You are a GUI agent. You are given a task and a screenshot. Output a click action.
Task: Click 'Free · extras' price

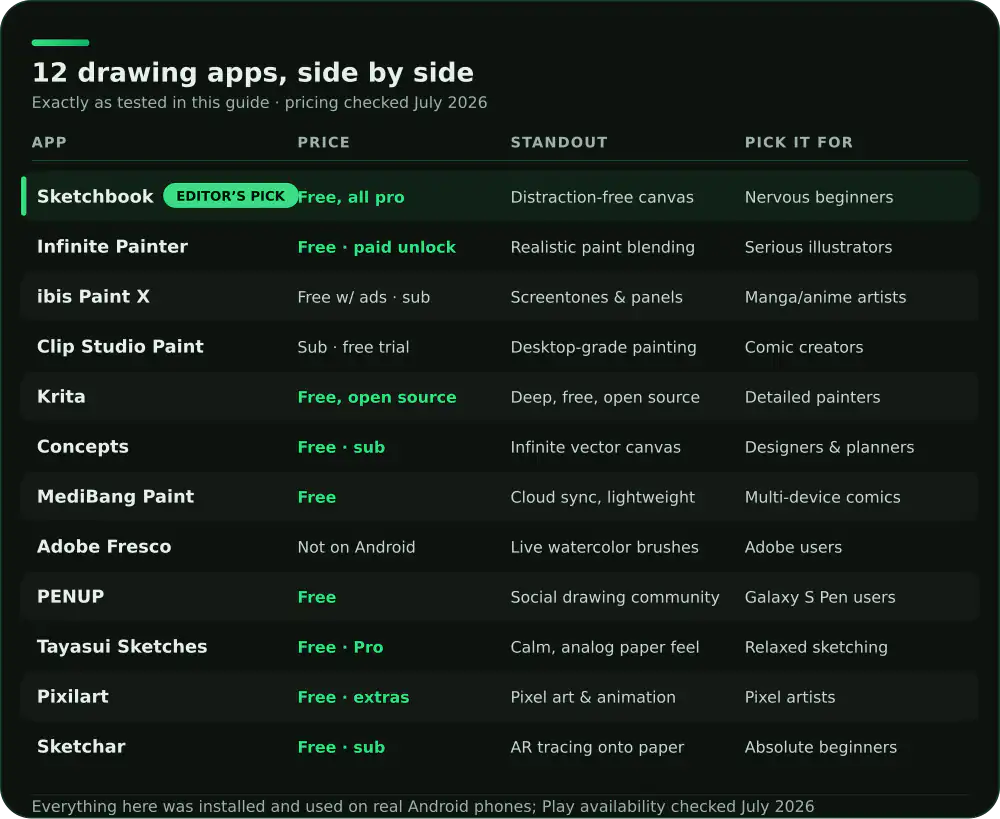(x=353, y=697)
